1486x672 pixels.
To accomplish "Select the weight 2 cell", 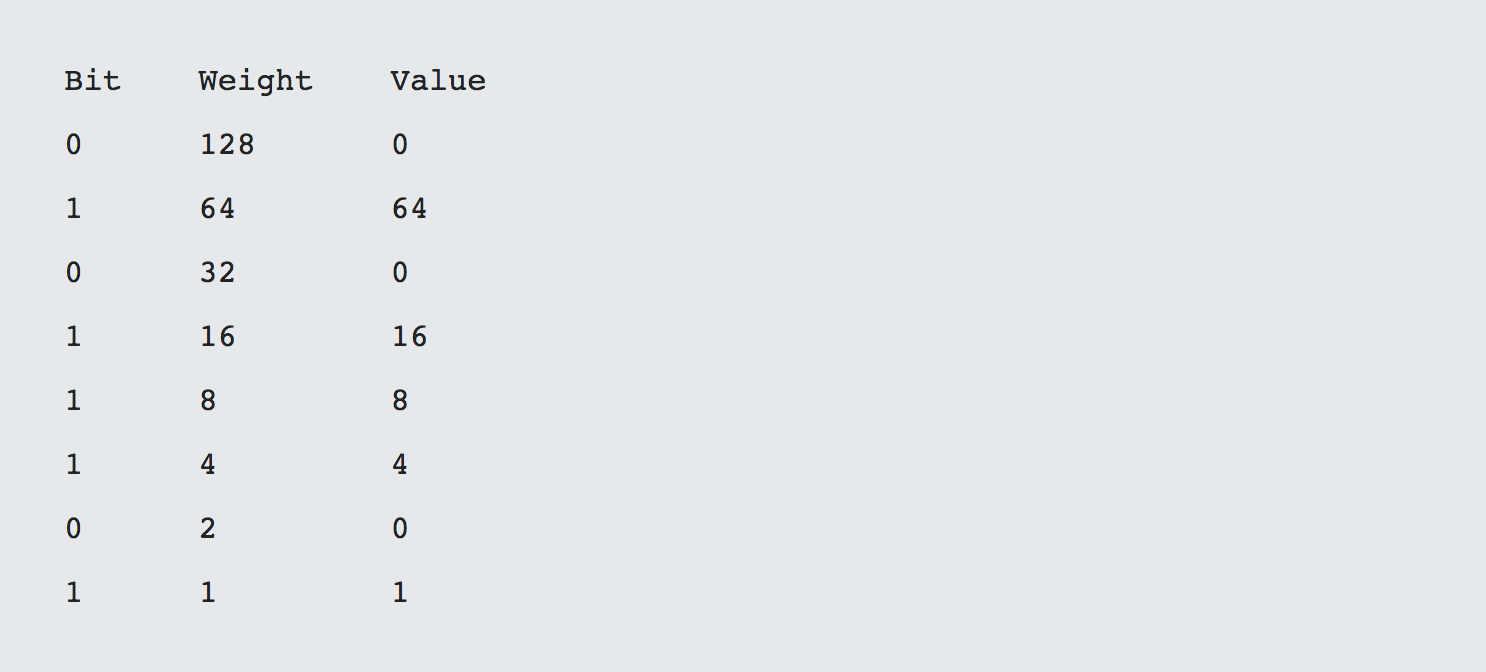I will point(207,529).
